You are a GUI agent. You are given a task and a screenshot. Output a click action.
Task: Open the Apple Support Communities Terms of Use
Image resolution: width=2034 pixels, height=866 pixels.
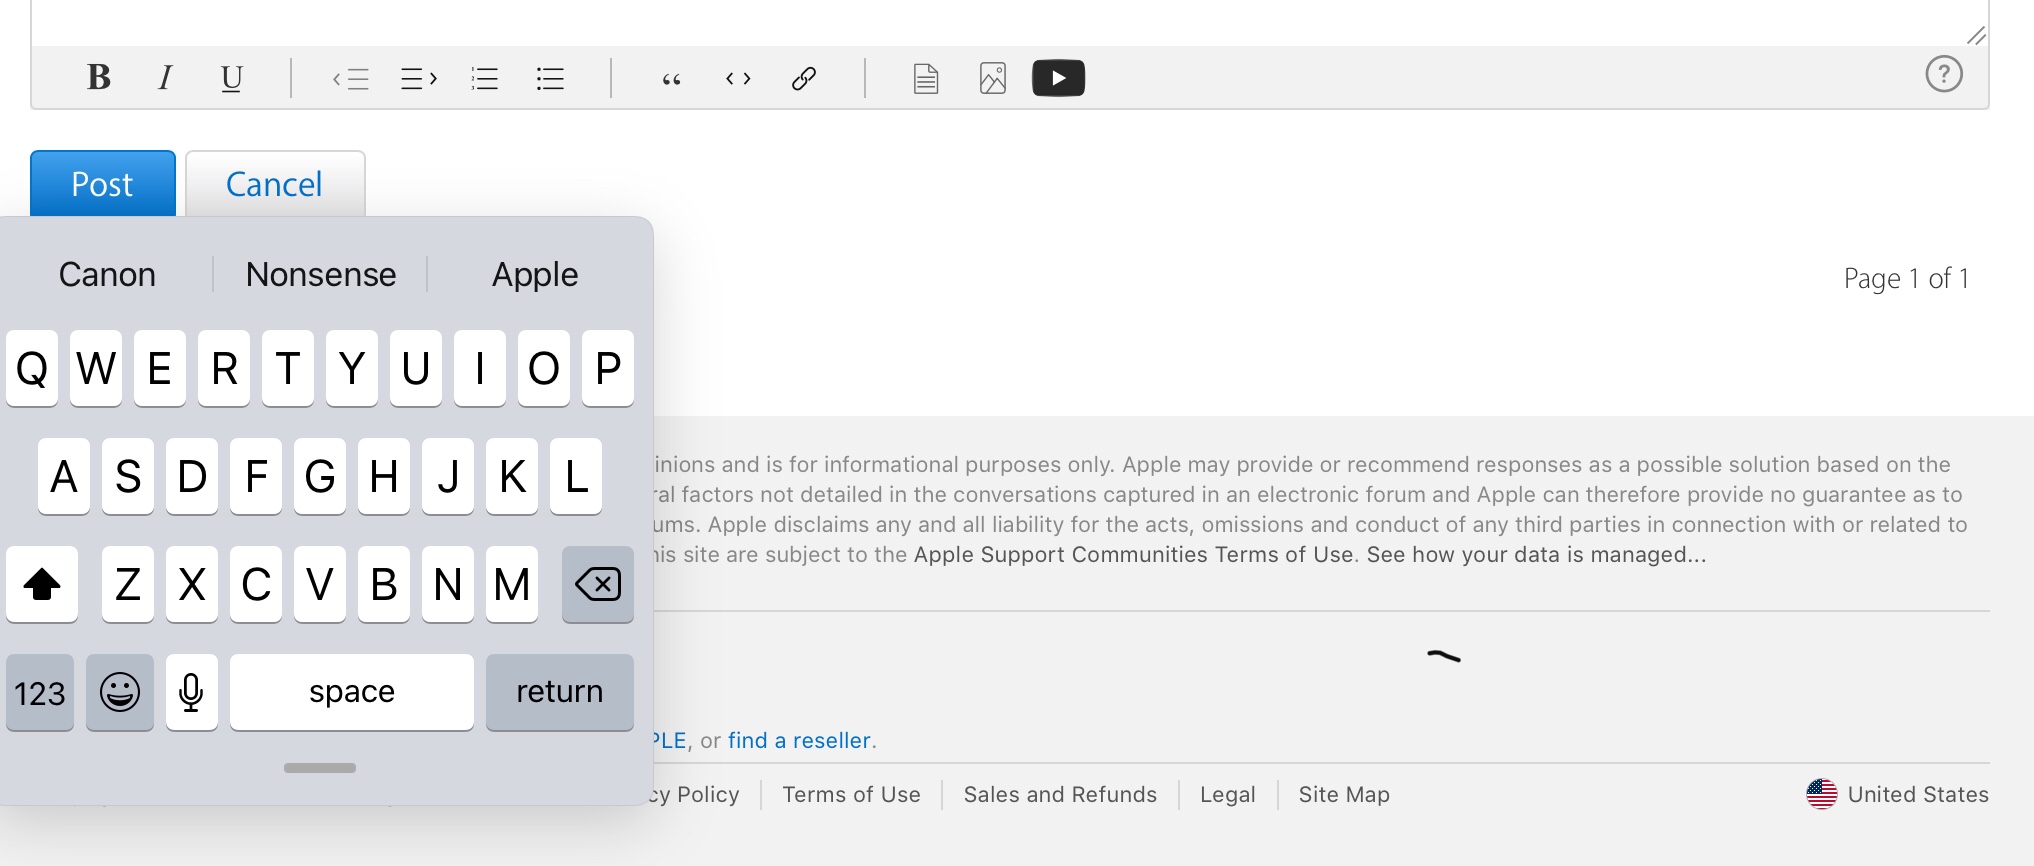[1134, 554]
